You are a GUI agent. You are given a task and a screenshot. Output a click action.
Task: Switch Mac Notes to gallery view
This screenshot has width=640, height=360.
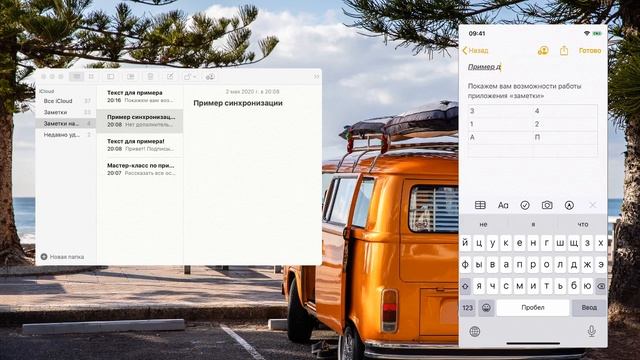tap(91, 77)
